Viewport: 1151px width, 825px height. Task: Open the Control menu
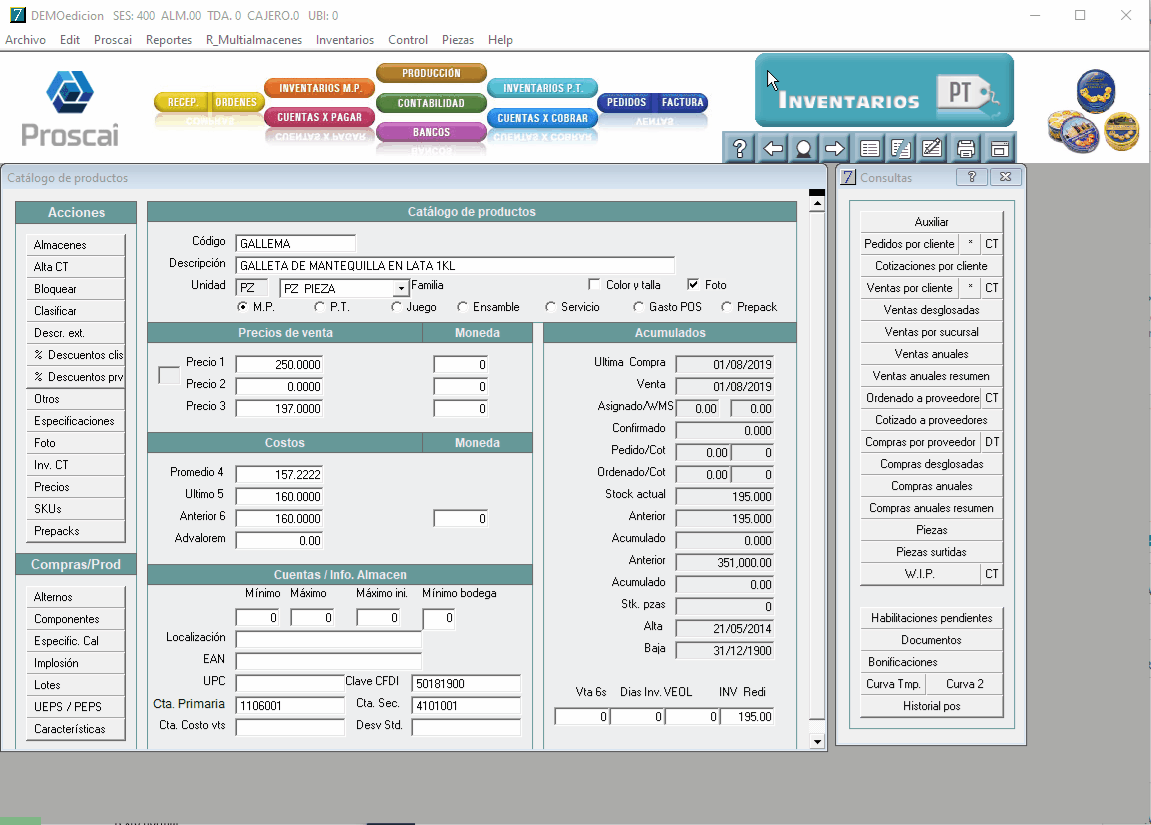pos(408,40)
